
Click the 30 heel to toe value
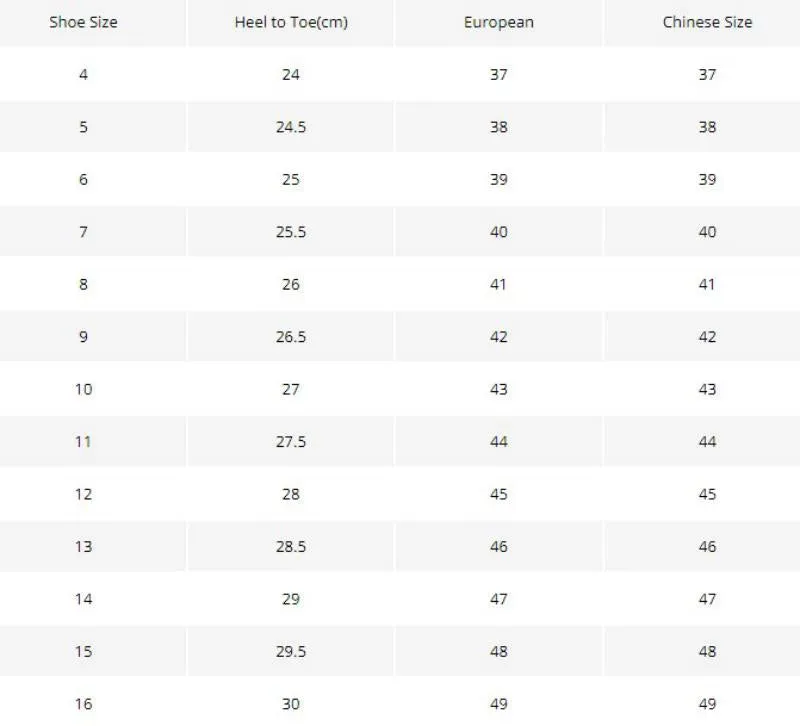click(x=291, y=705)
